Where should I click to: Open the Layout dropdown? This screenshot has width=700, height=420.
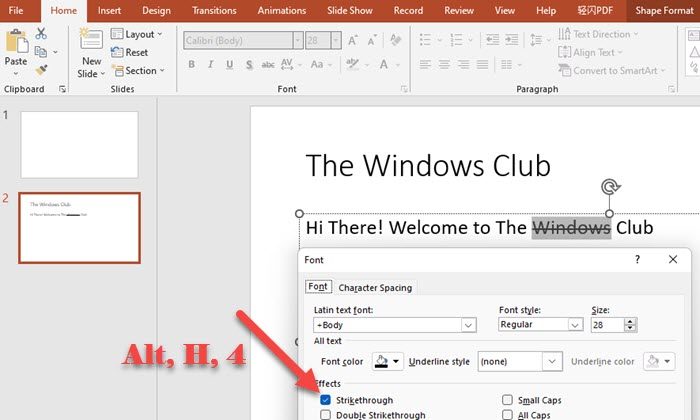point(136,34)
